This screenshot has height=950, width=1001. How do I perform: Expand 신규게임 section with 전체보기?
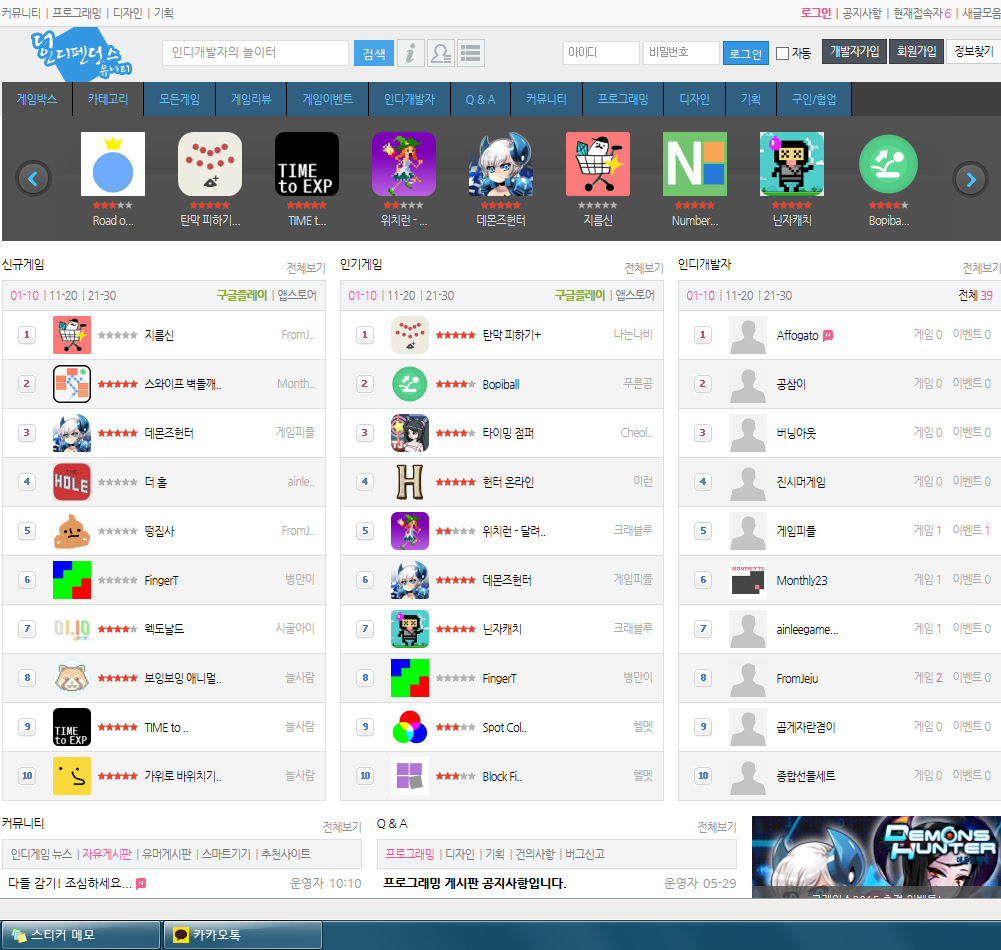point(306,268)
